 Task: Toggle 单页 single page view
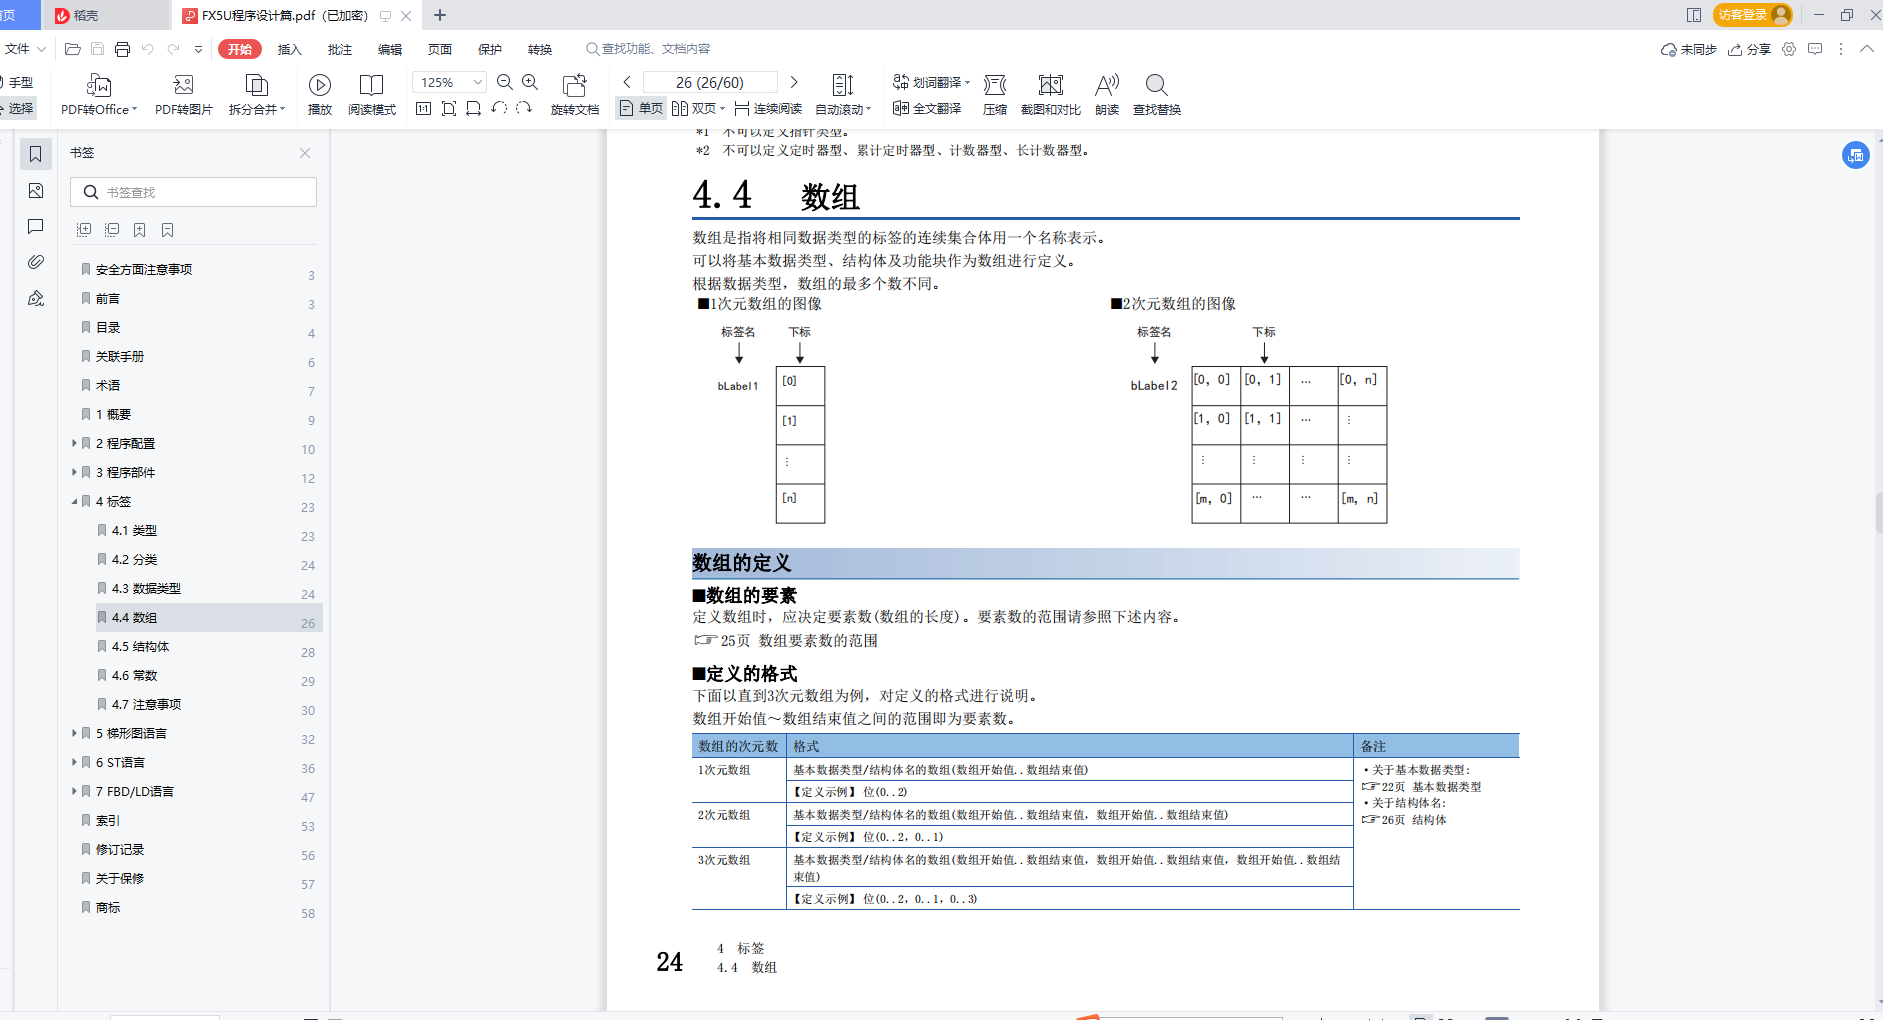(x=641, y=108)
